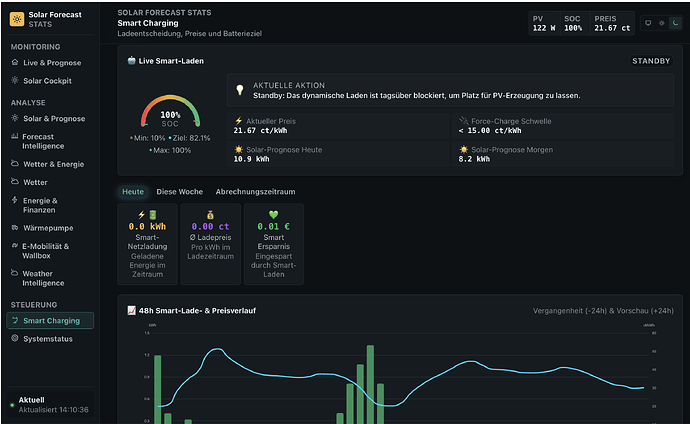Click the money bag icon above Ø Ladepreis
The image size is (690, 424).
(x=210, y=215)
